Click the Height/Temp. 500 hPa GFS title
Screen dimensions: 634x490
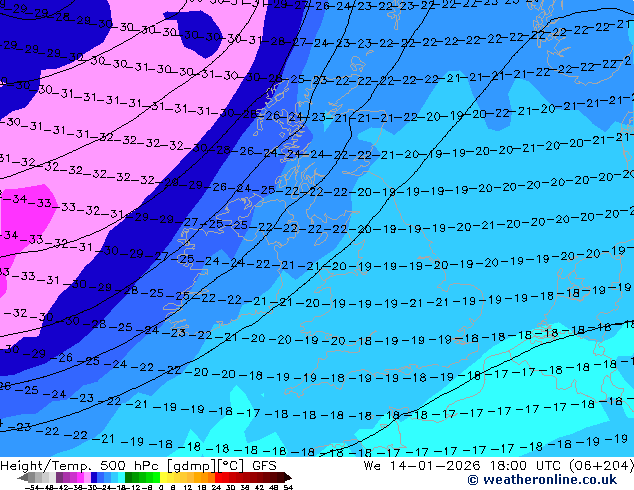(138, 465)
